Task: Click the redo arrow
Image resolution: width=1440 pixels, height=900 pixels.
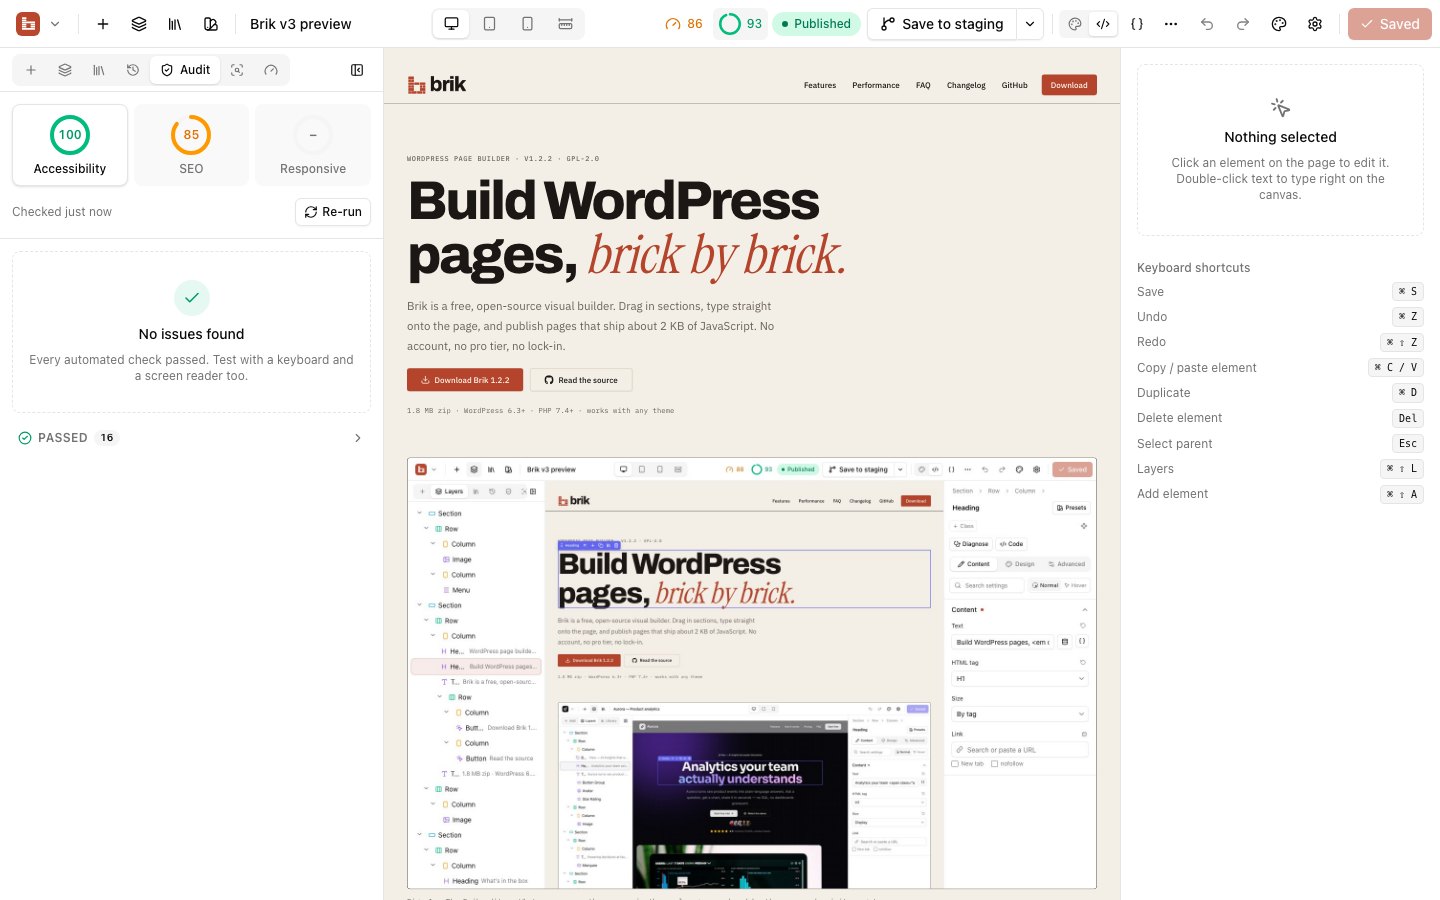Action: (1243, 24)
